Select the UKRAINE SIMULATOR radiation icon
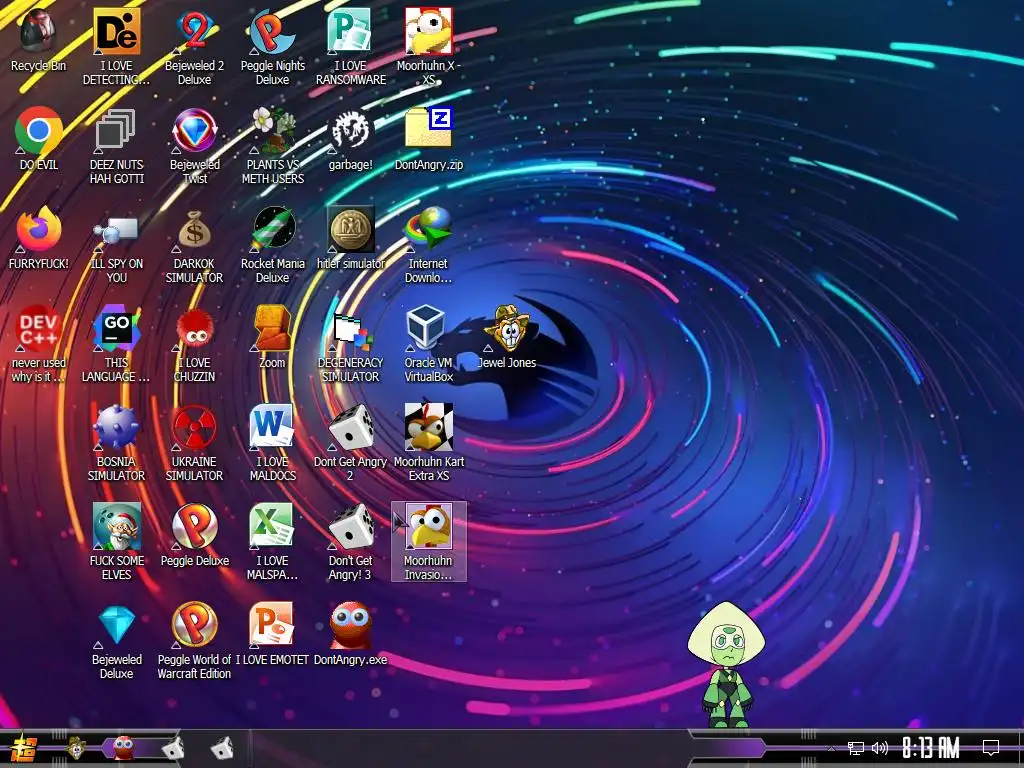Viewport: 1024px width, 768px height. click(x=195, y=443)
